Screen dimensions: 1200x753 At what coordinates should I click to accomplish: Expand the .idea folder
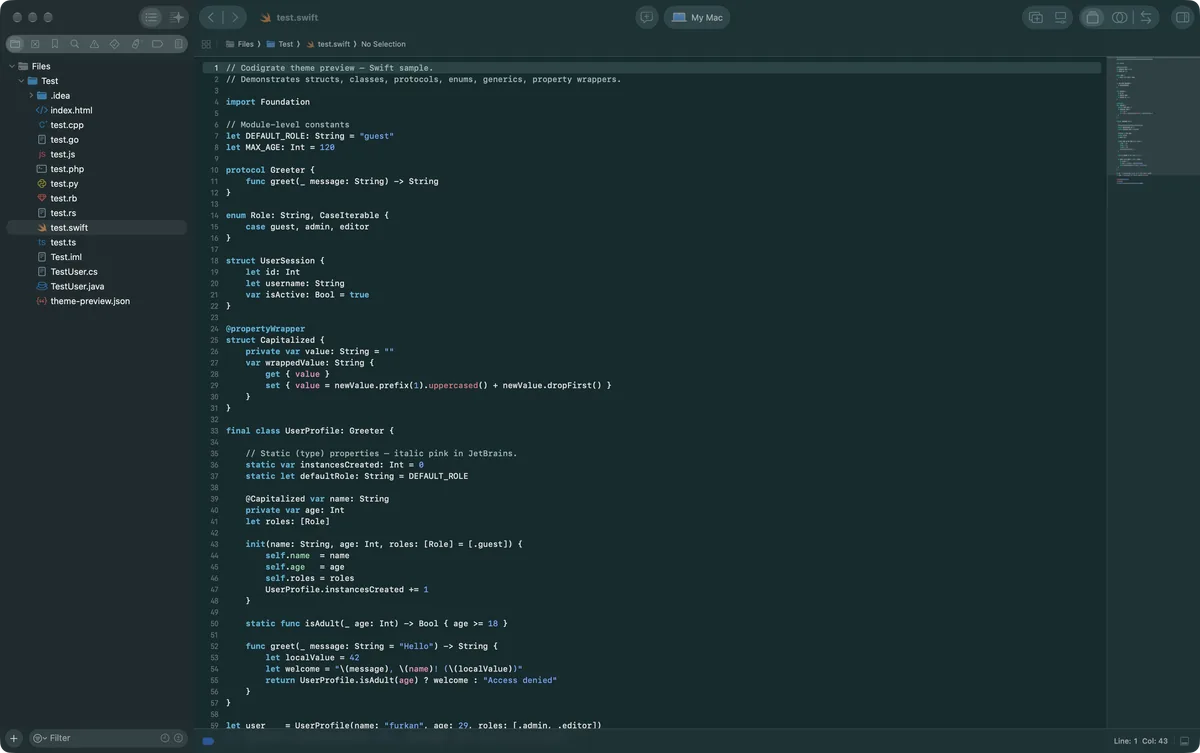[31, 96]
